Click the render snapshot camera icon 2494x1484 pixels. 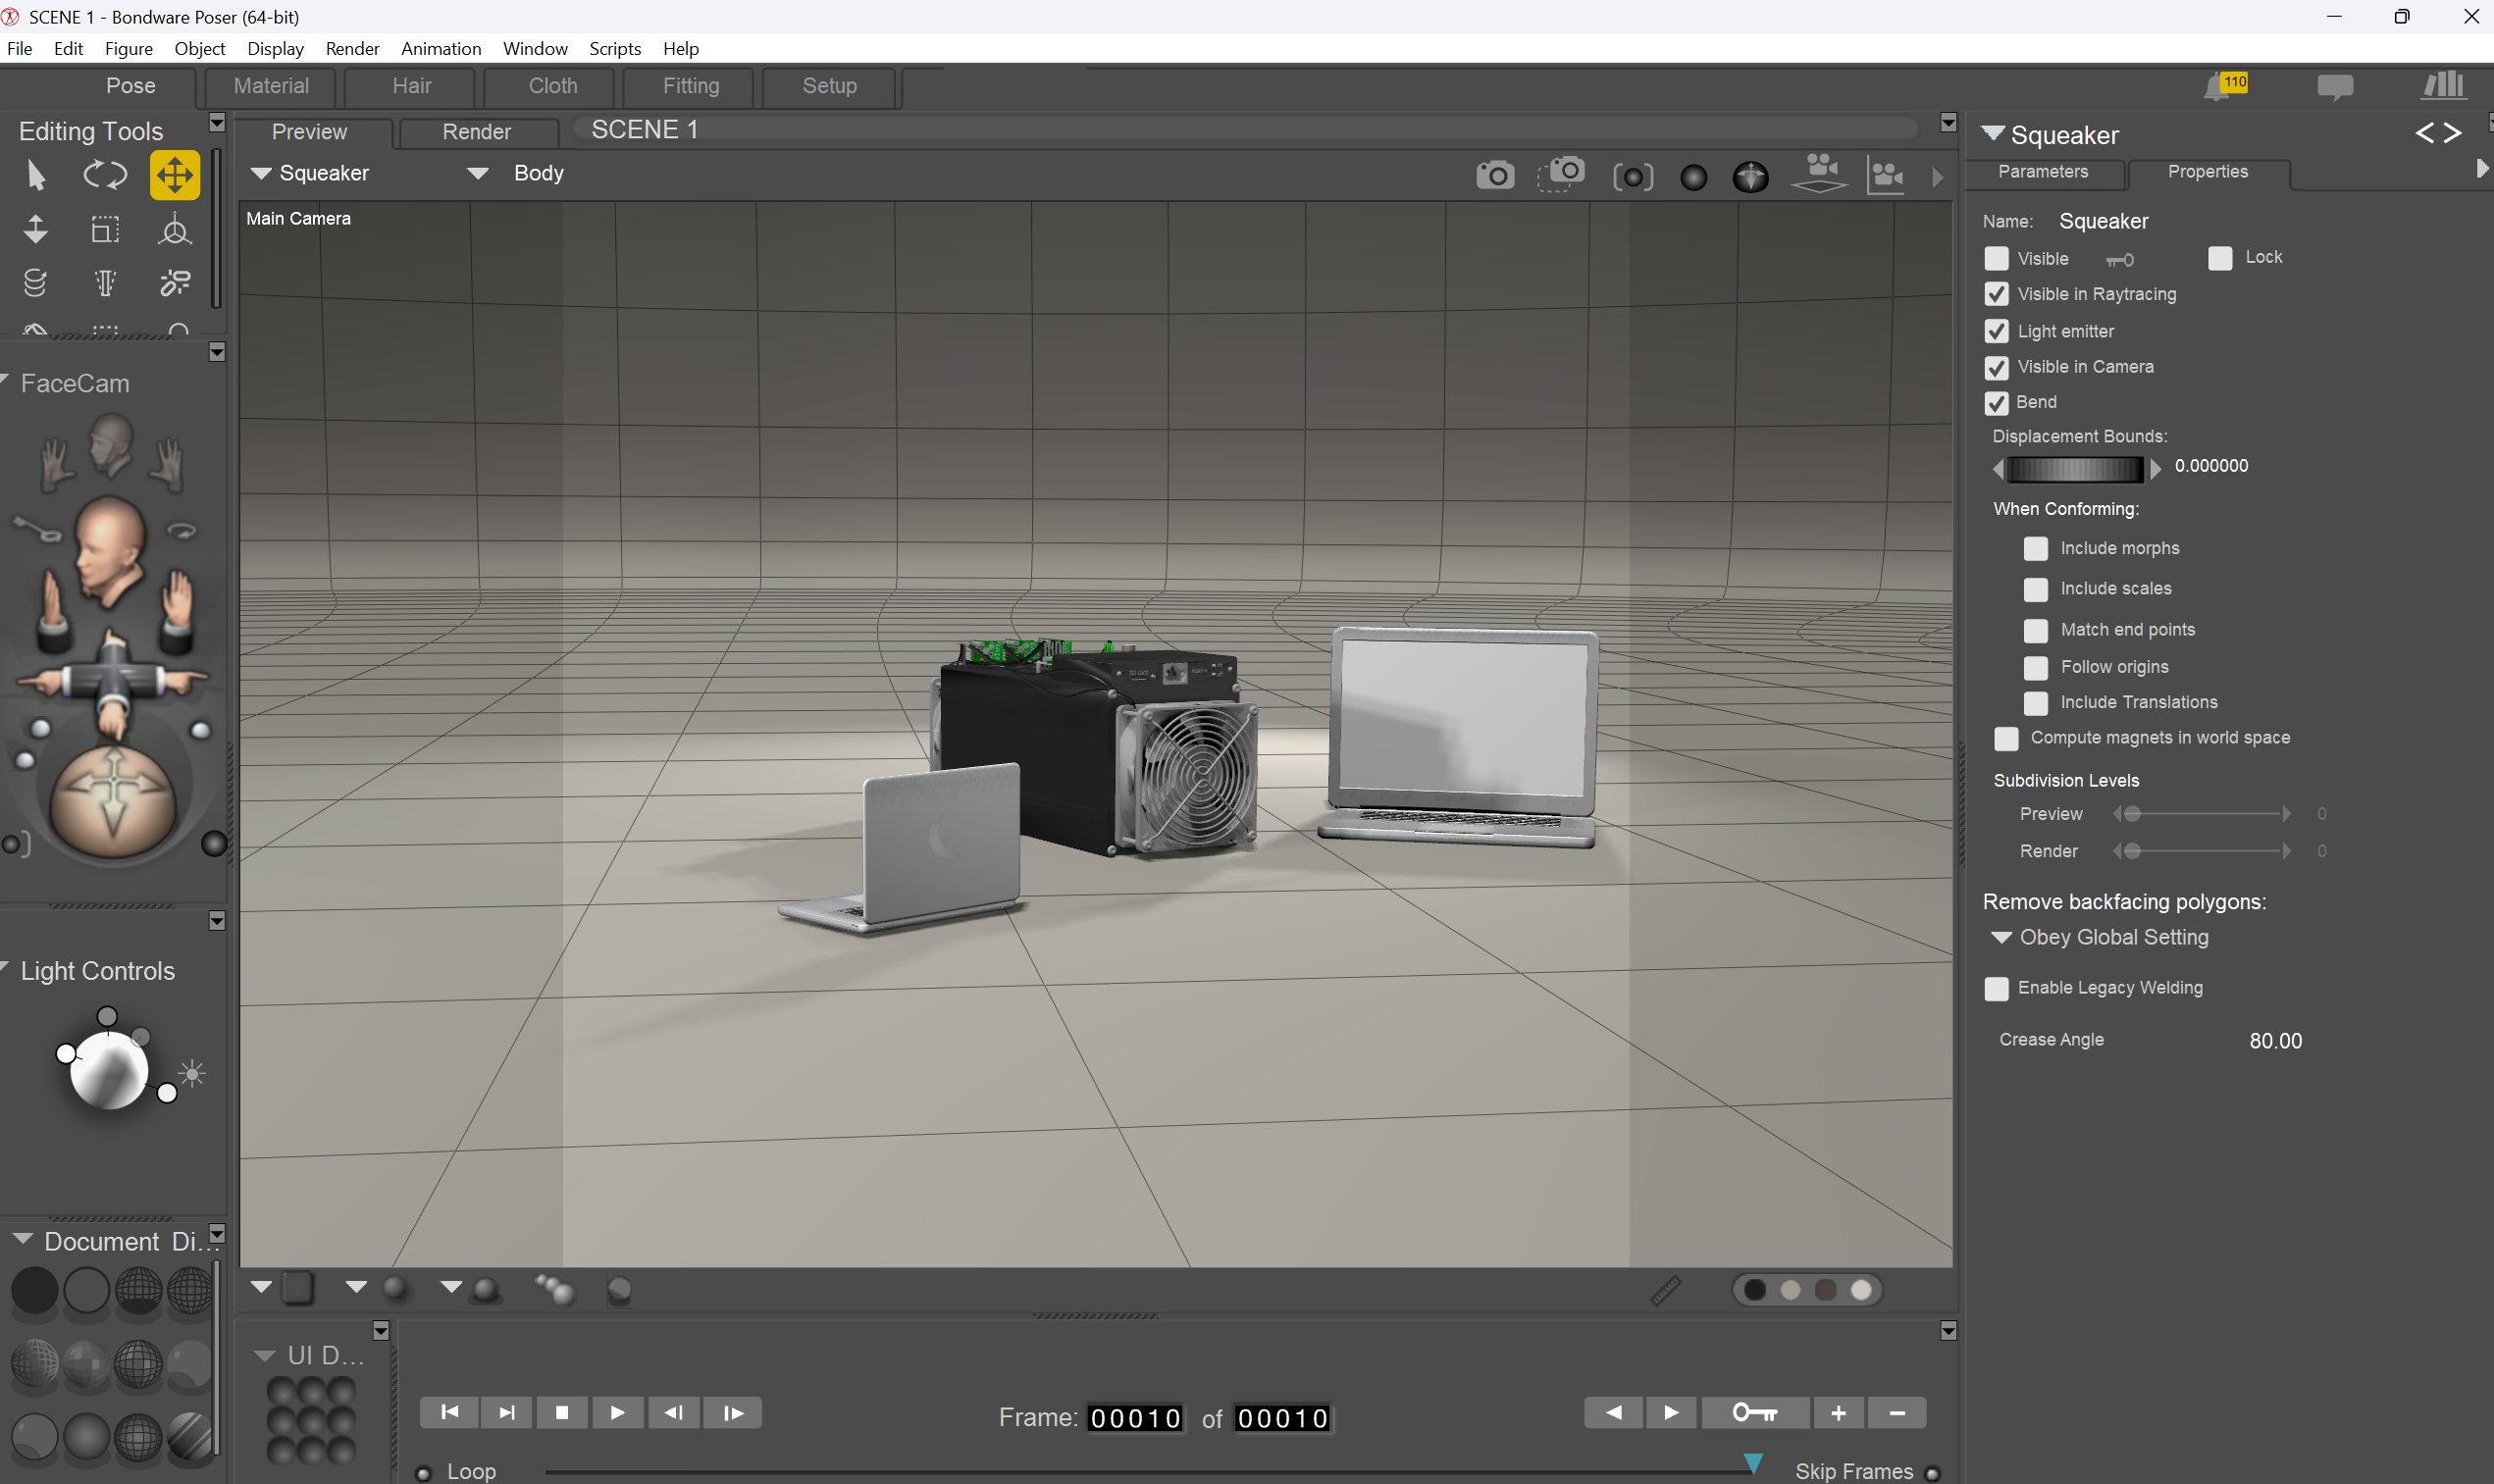(x=1495, y=177)
